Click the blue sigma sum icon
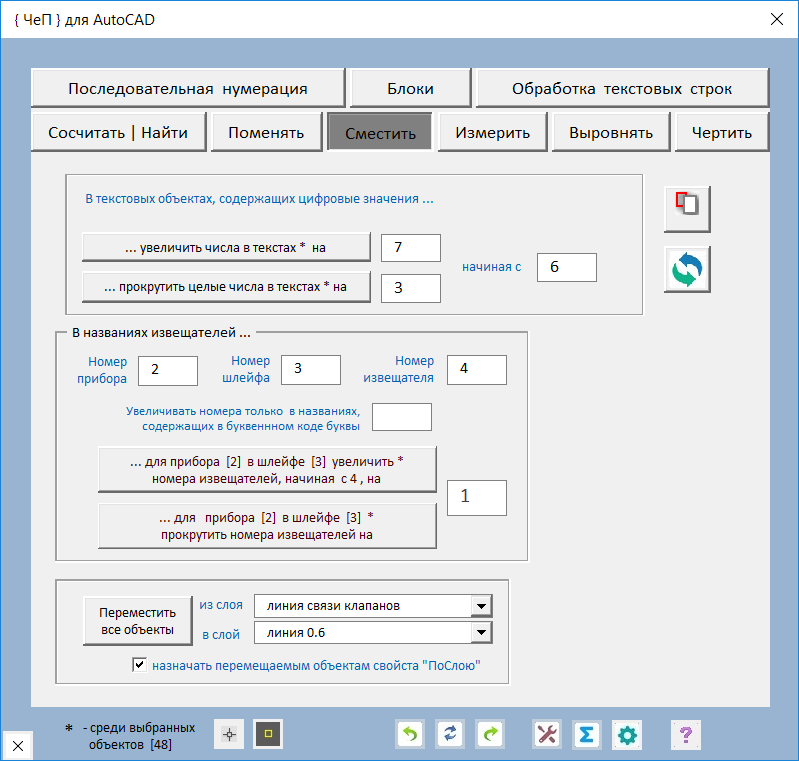This screenshot has height=761, width=799. click(x=587, y=735)
